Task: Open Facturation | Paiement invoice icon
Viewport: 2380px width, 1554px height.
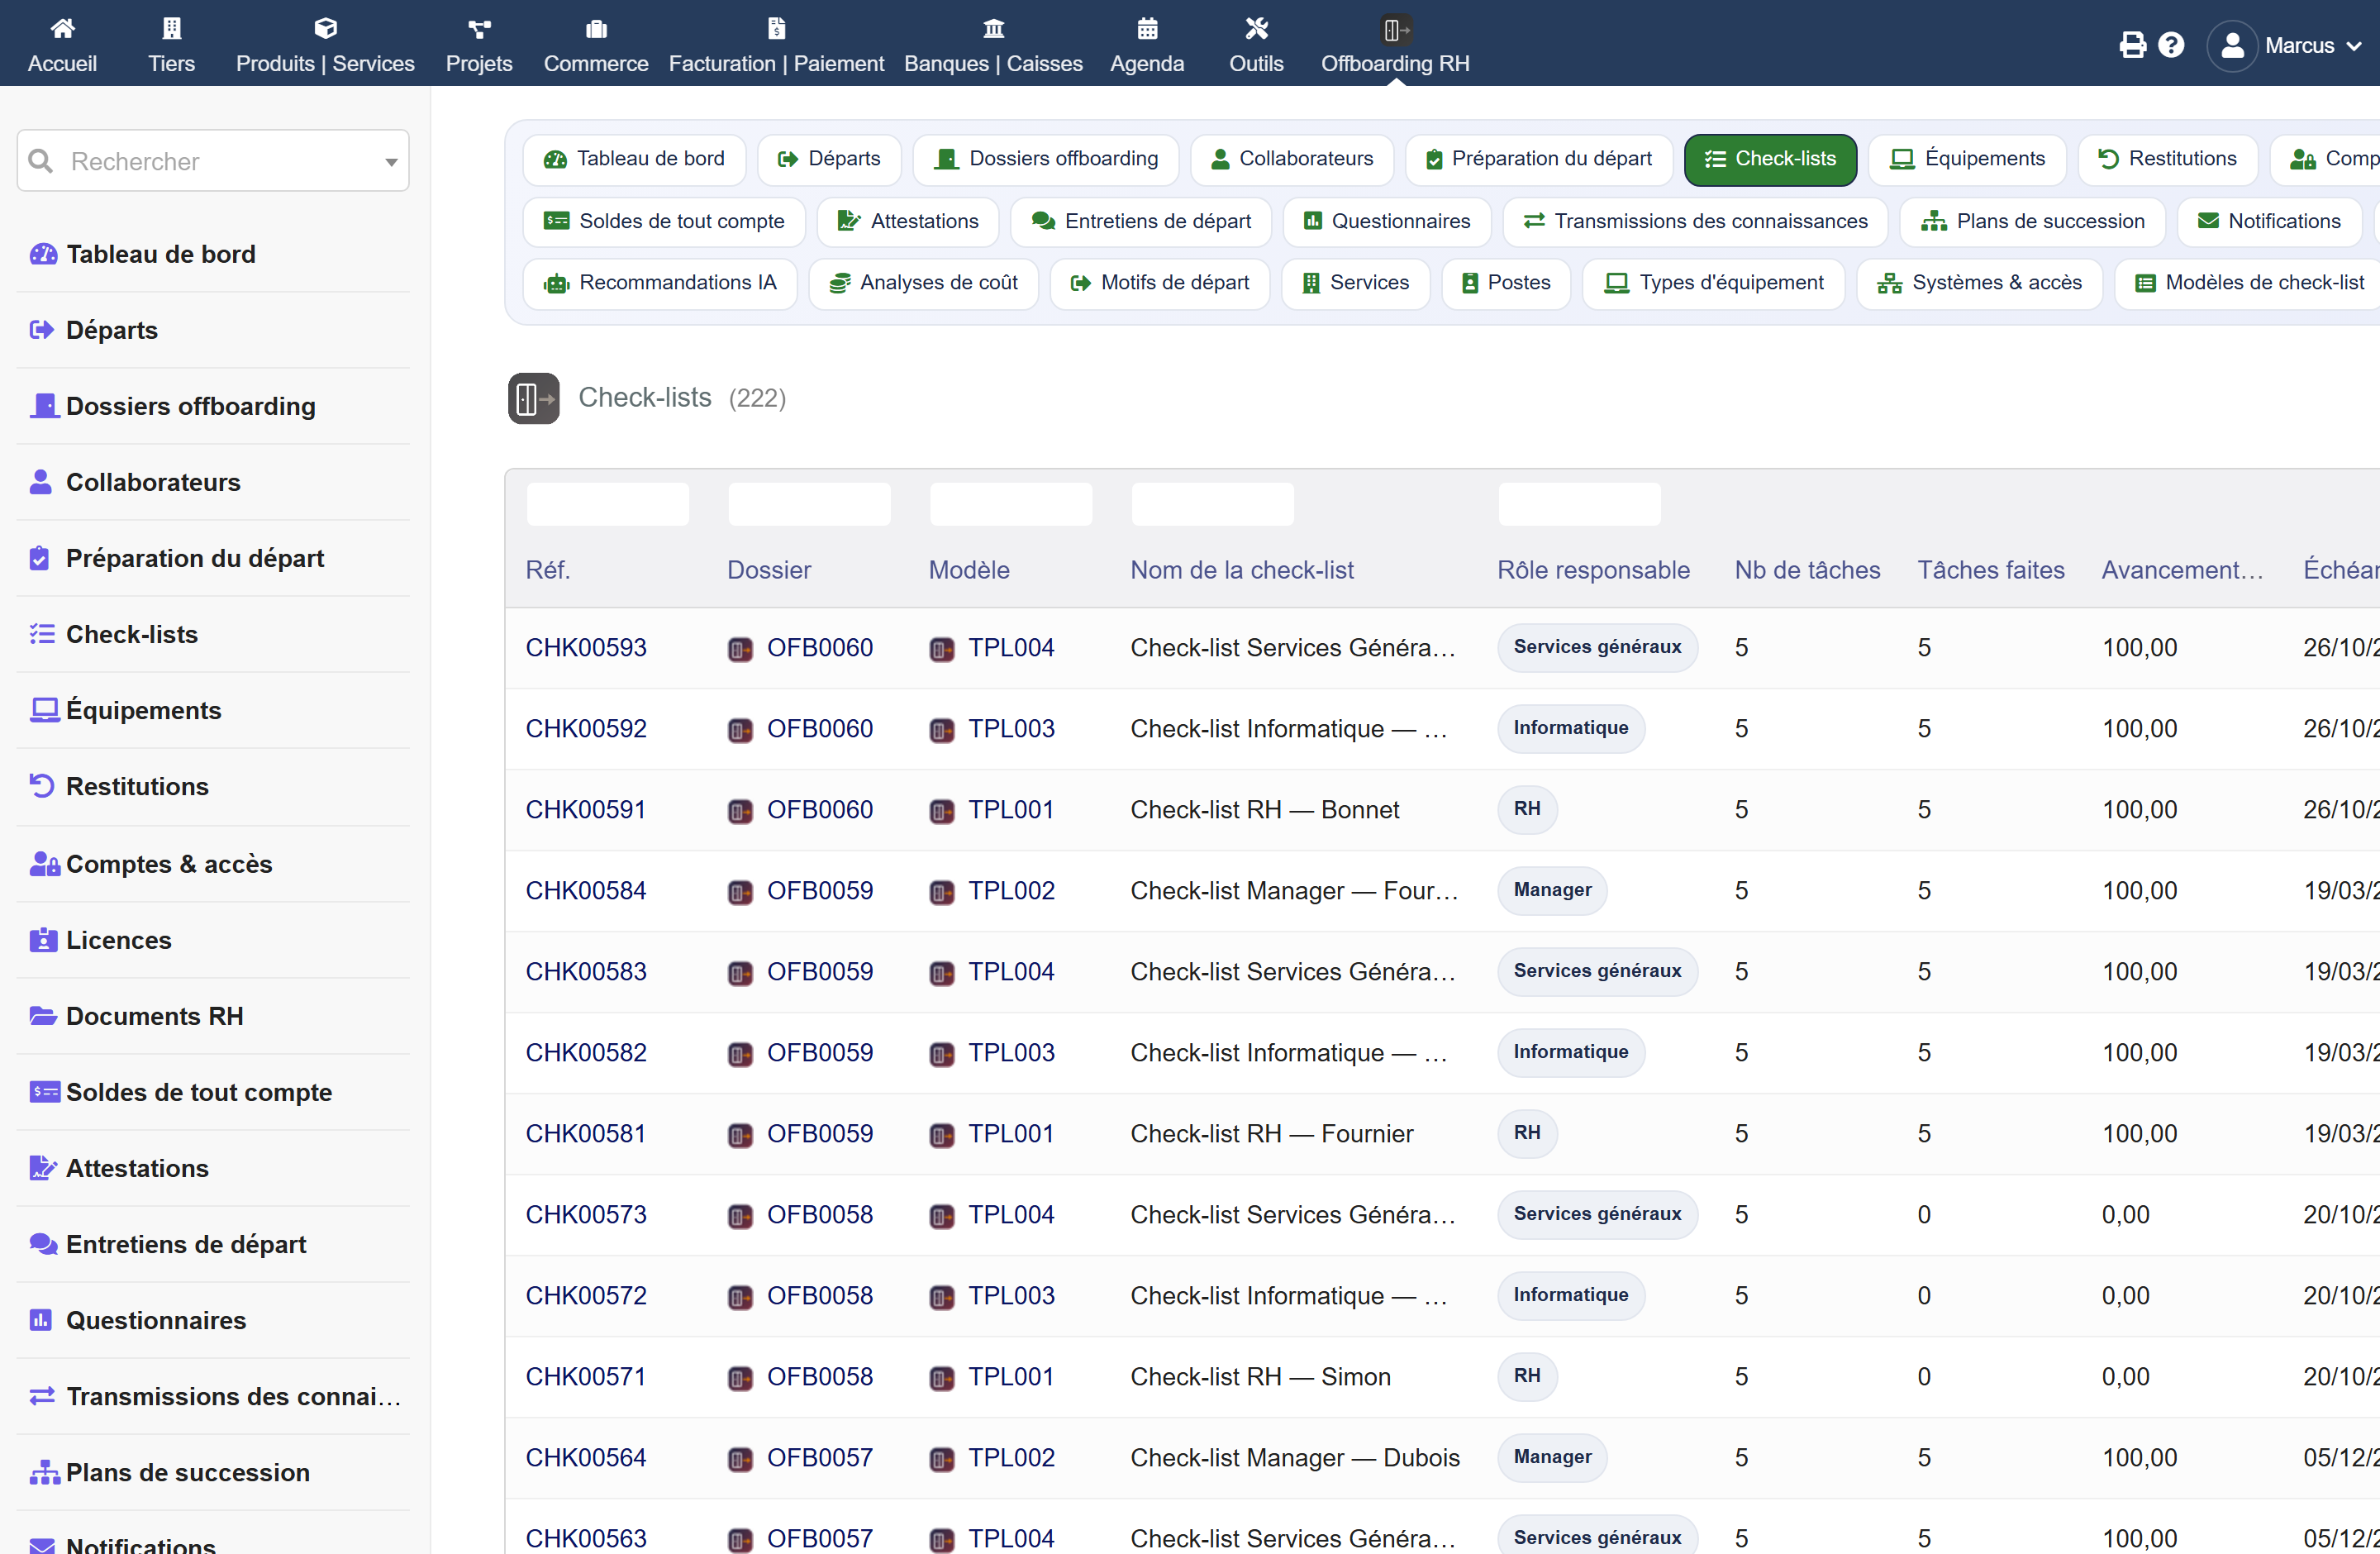Action: coord(776,28)
